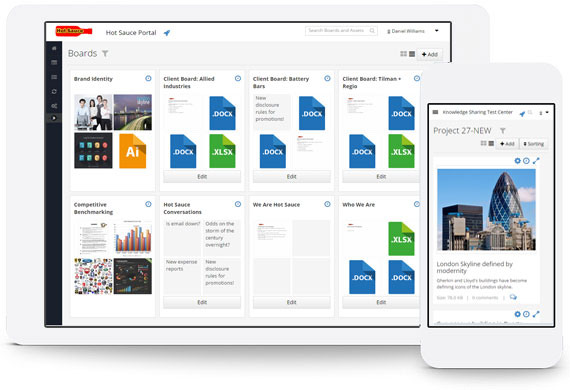Screen dimensions: 570x390
Task: Click the home icon in left sidebar
Action: pos(54,48)
